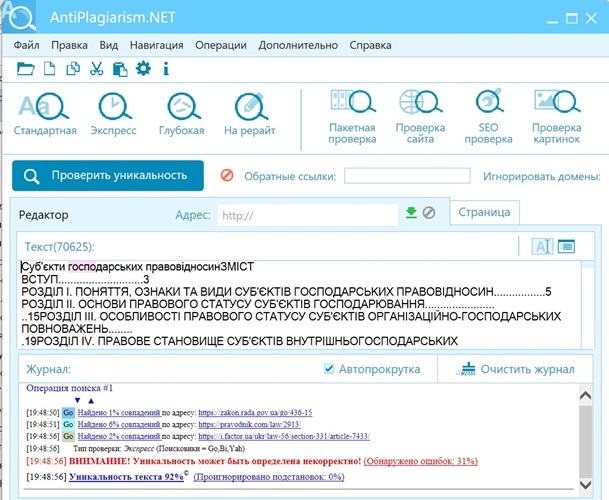Open the Операции menu
609x500 pixels.
(221, 45)
